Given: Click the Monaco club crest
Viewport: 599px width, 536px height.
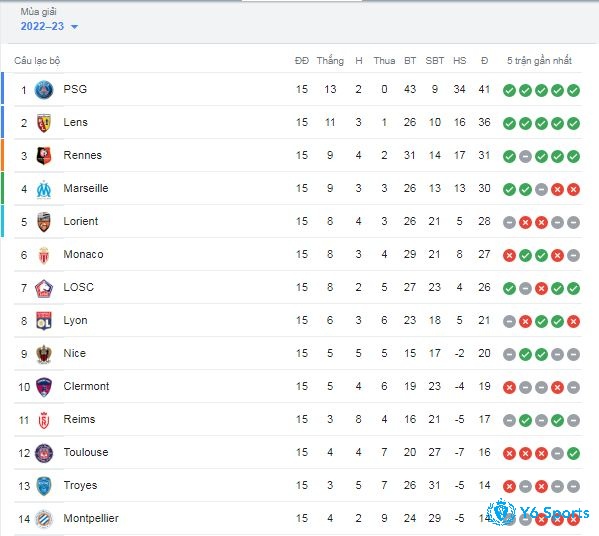Looking at the screenshot, I should pyautogui.click(x=44, y=255).
